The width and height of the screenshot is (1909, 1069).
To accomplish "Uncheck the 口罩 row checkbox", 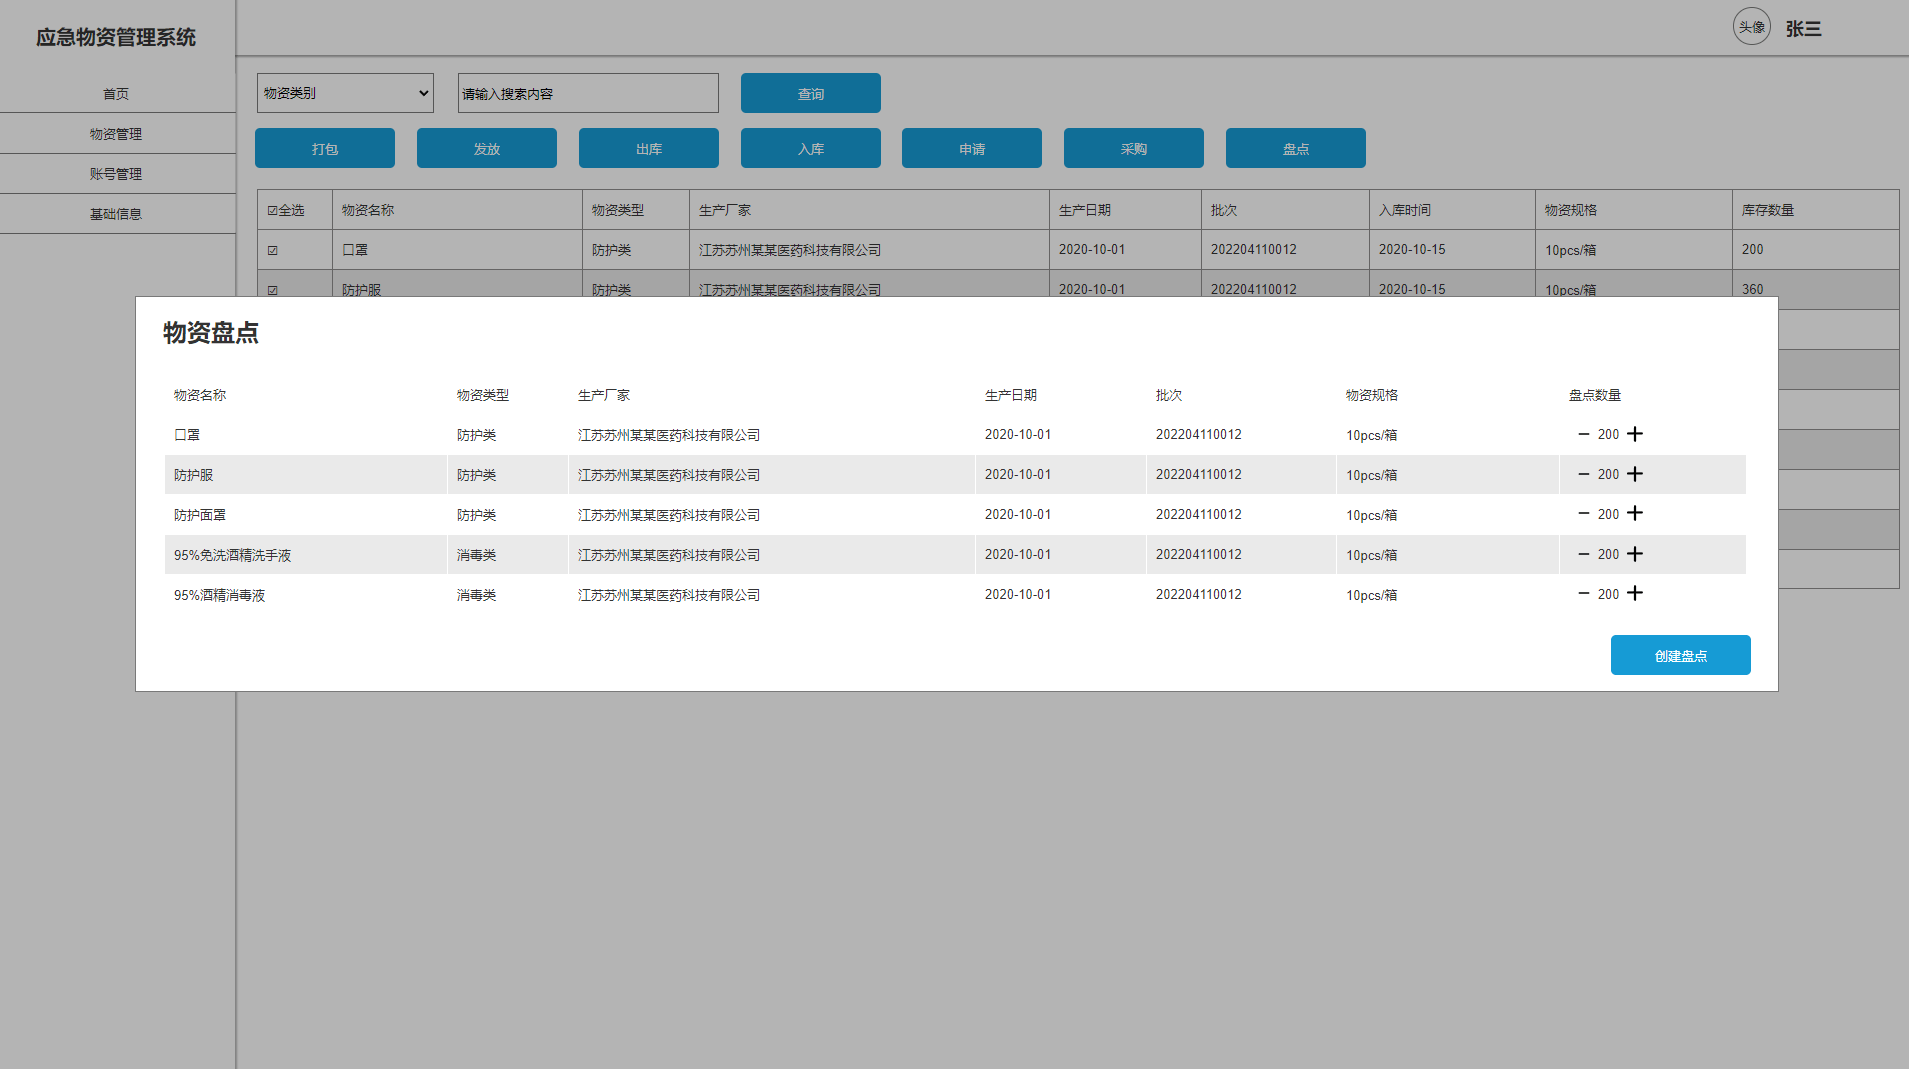I will (273, 250).
